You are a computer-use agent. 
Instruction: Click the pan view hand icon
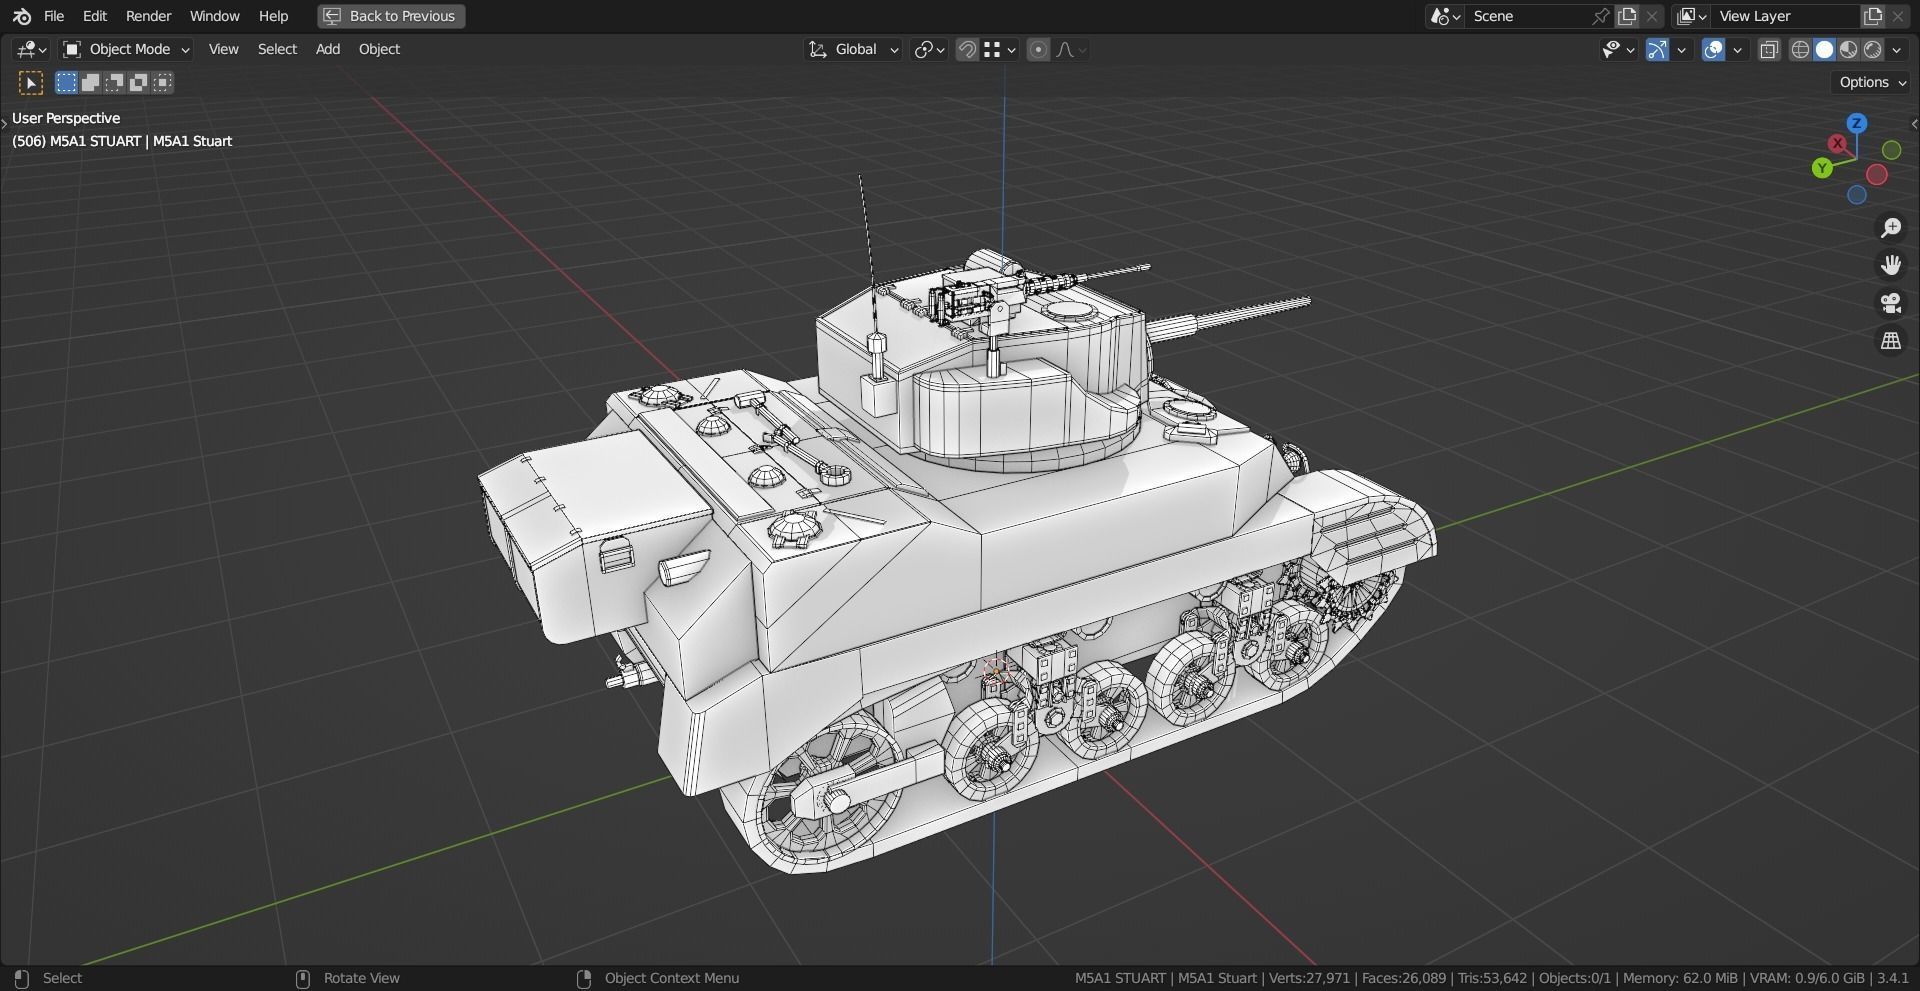1891,265
